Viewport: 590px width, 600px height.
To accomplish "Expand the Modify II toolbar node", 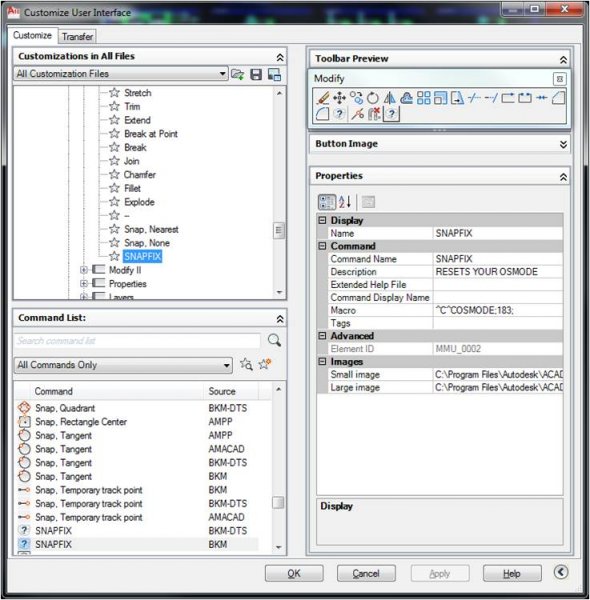I will click(84, 270).
